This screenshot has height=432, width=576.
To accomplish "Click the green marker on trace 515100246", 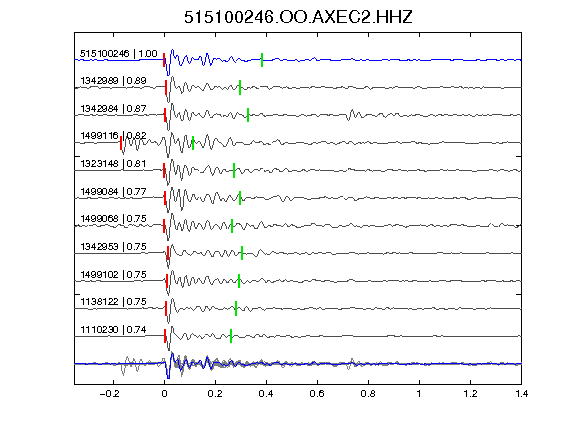I will tap(262, 60).
